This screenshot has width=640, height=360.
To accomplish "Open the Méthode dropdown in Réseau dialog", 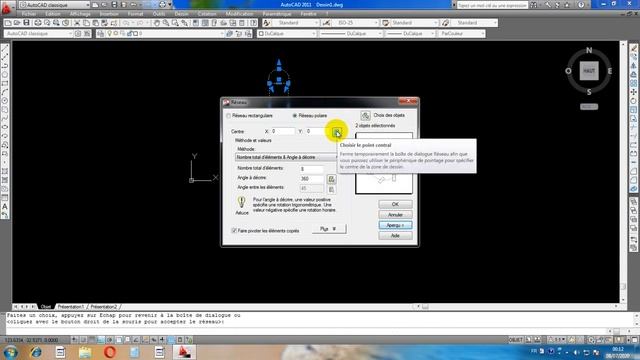I will [x=287, y=157].
